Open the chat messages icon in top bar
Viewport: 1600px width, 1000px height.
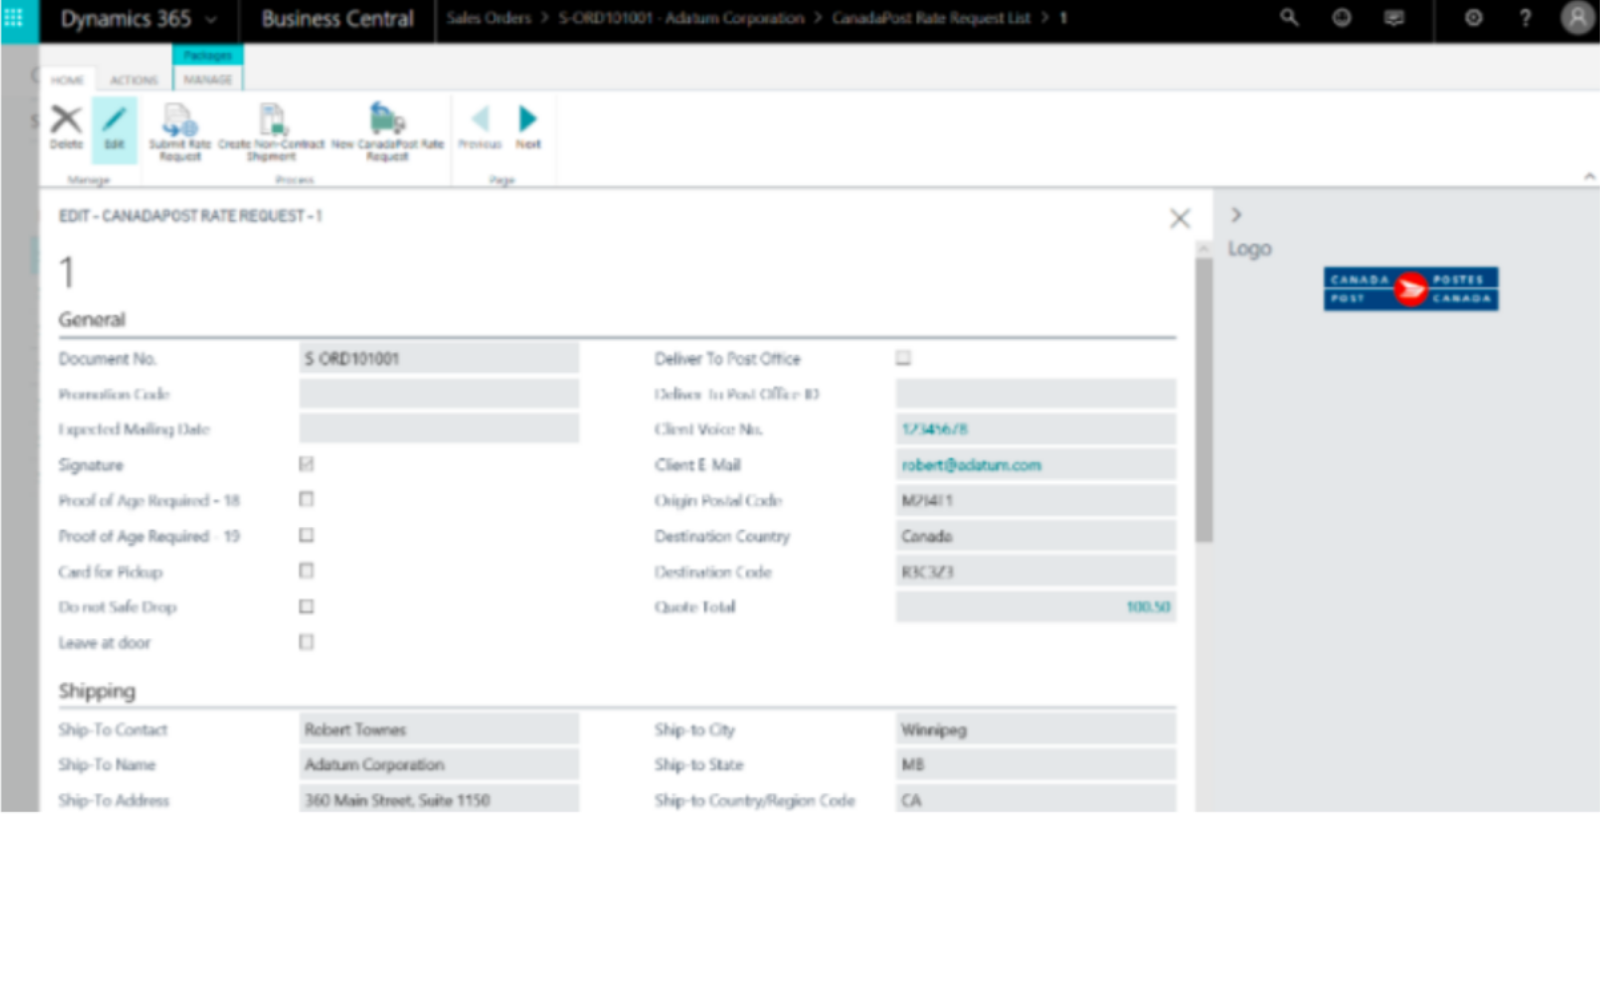[x=1394, y=18]
